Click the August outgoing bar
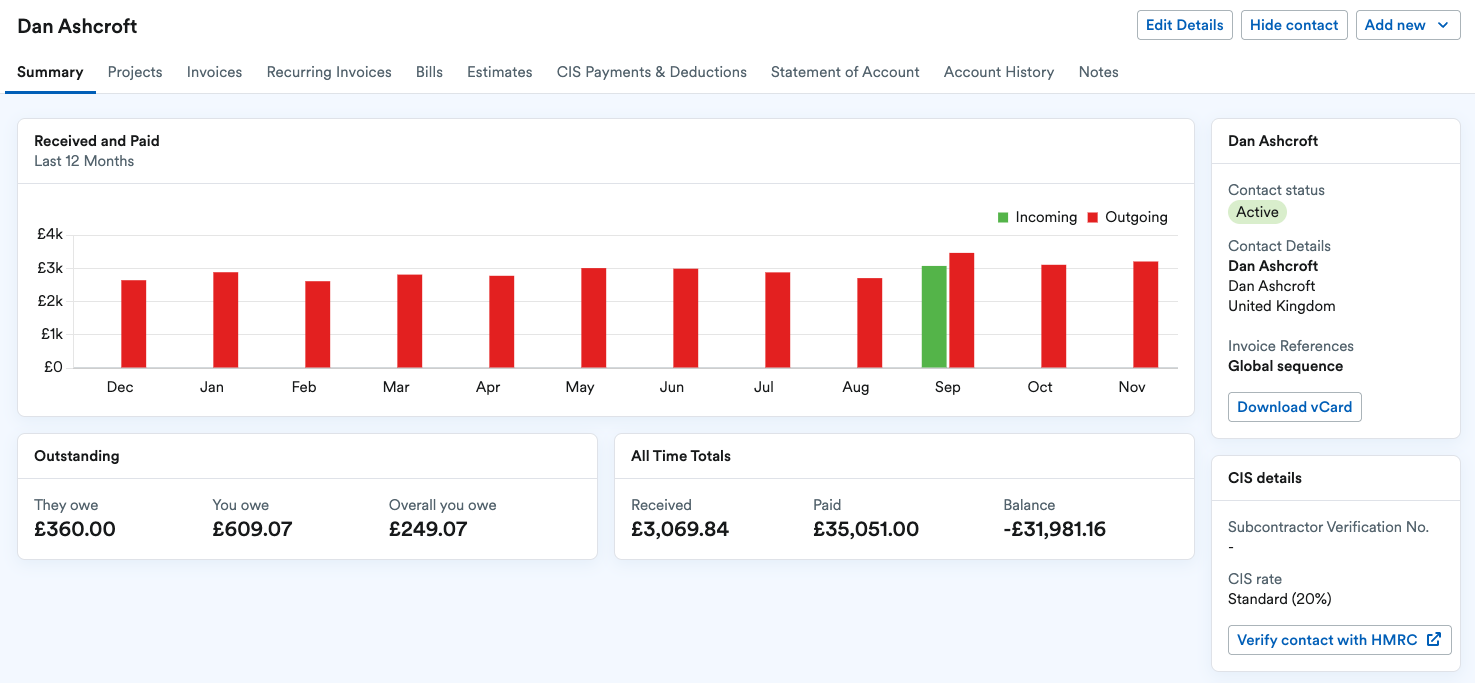This screenshot has width=1475, height=683. pyautogui.click(x=870, y=322)
